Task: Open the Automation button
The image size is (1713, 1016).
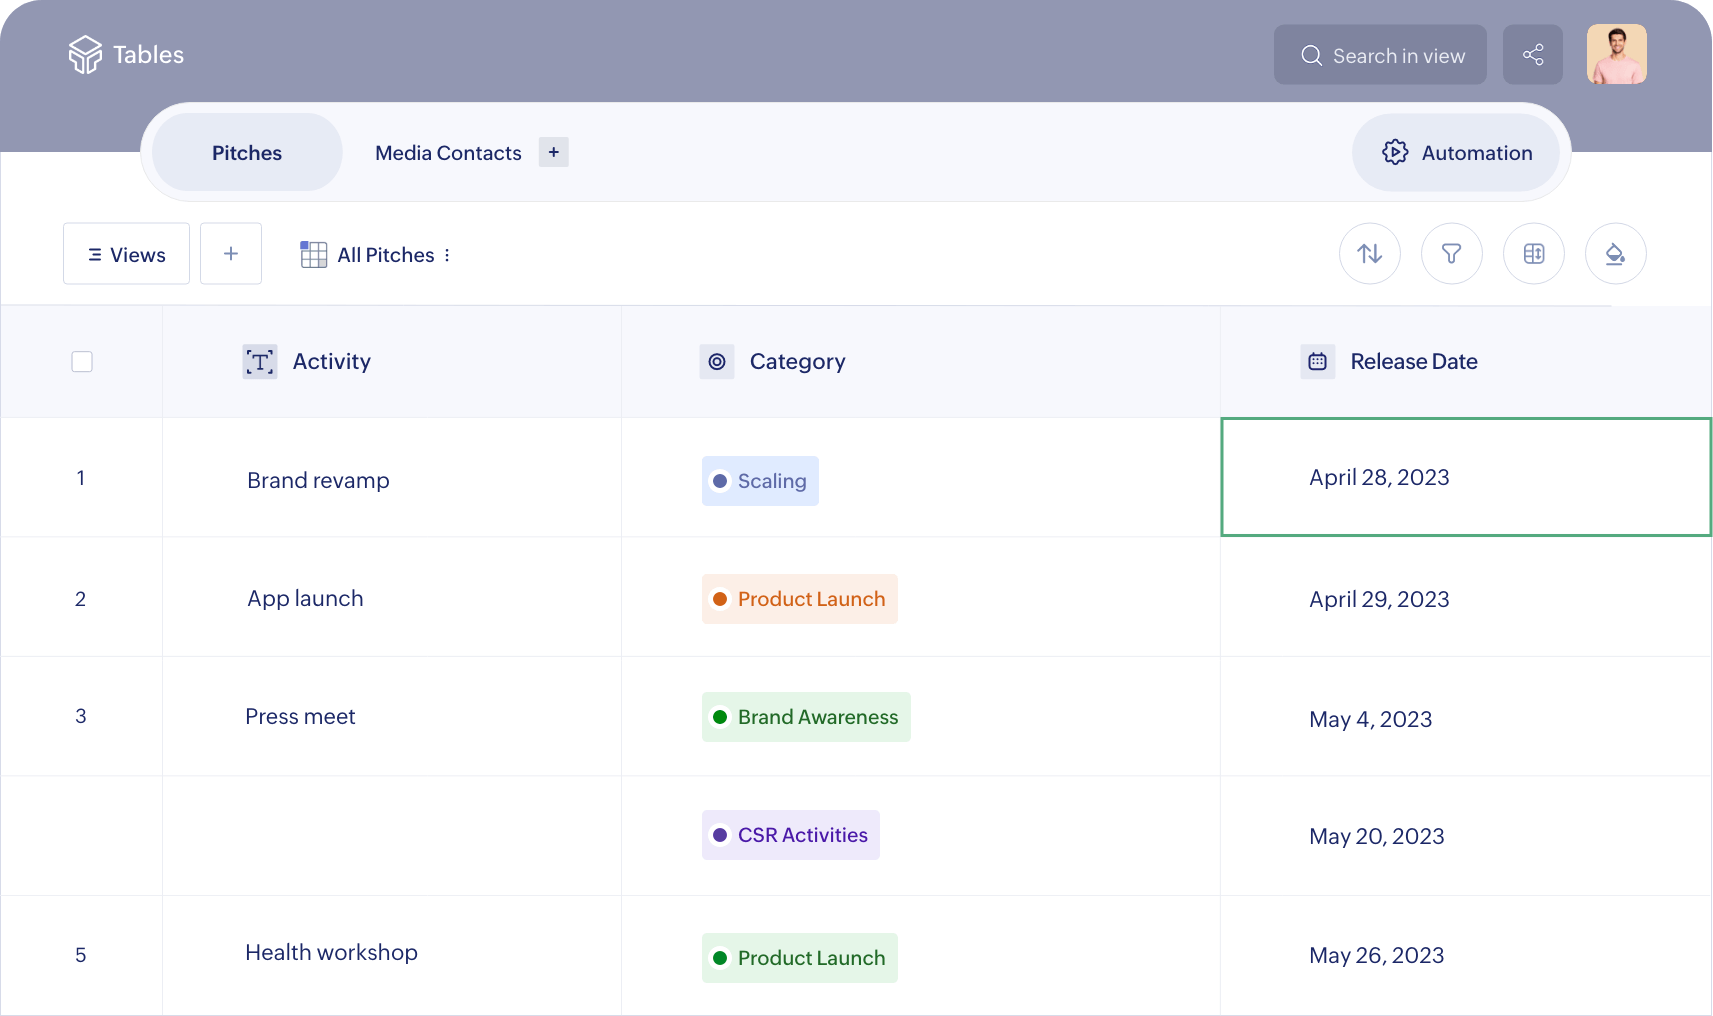Action: (x=1456, y=153)
